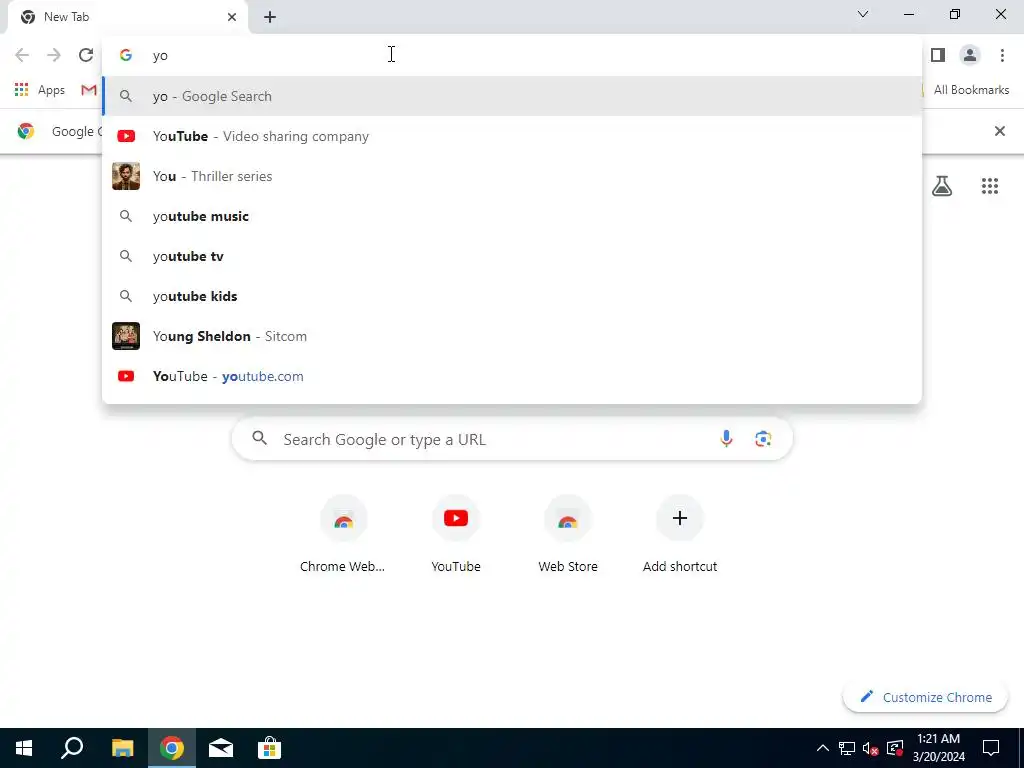Open the Customize Chrome button

point(925,697)
